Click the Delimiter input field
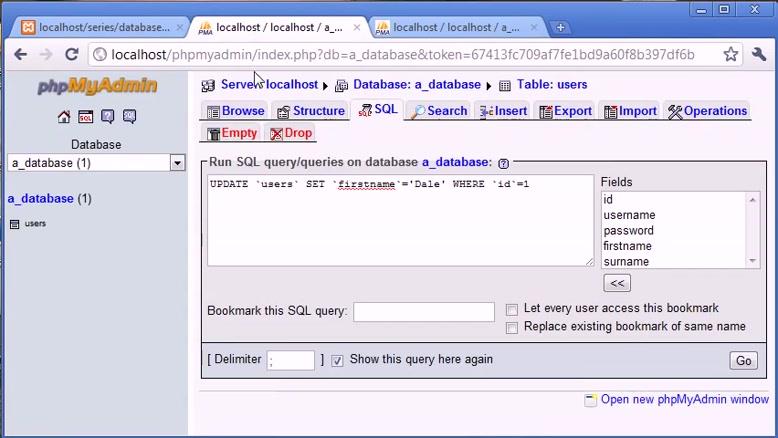 [291, 360]
